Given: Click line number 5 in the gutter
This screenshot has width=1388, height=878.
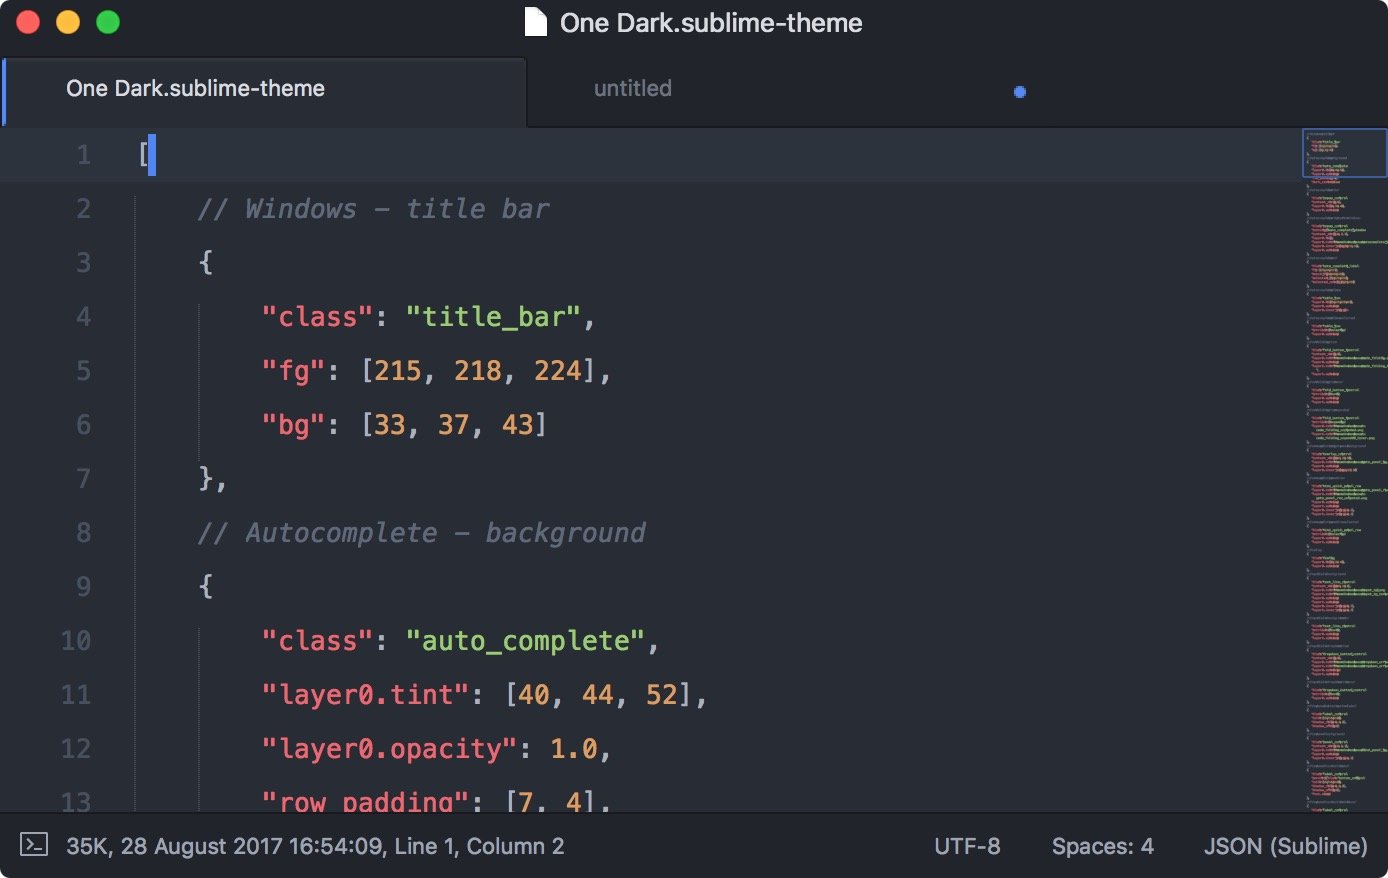Looking at the screenshot, I should [83, 371].
